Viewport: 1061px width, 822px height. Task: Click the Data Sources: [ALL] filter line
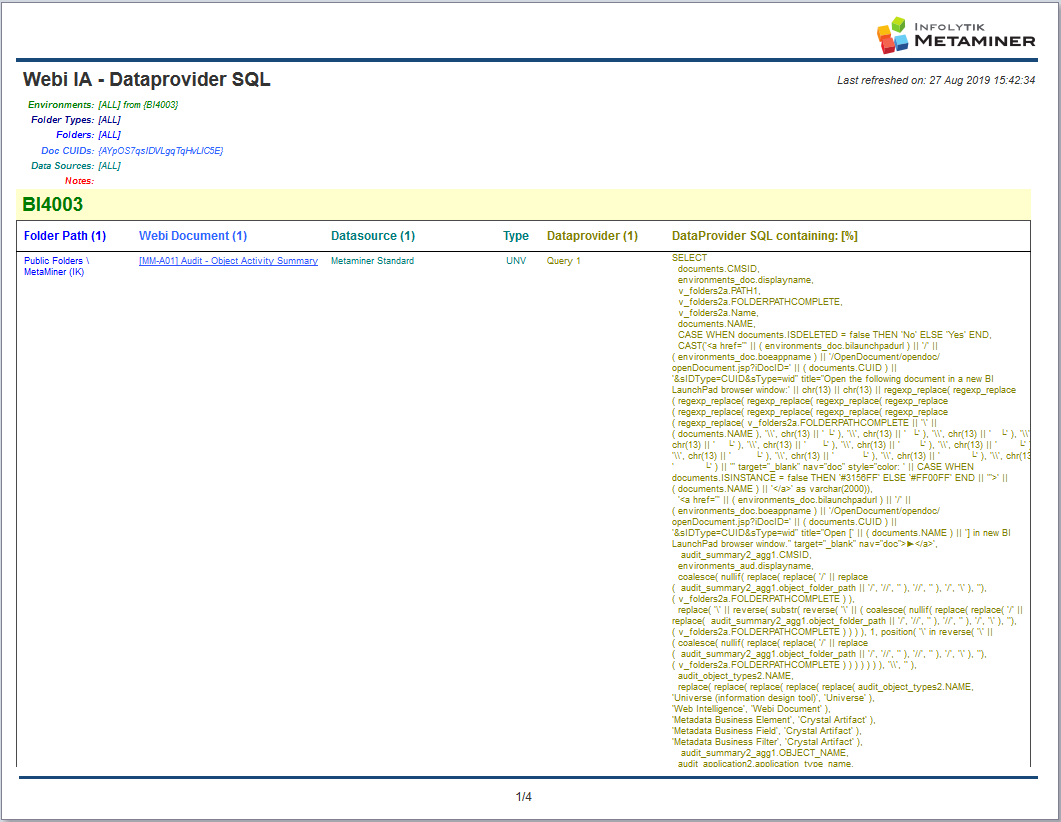click(76, 166)
